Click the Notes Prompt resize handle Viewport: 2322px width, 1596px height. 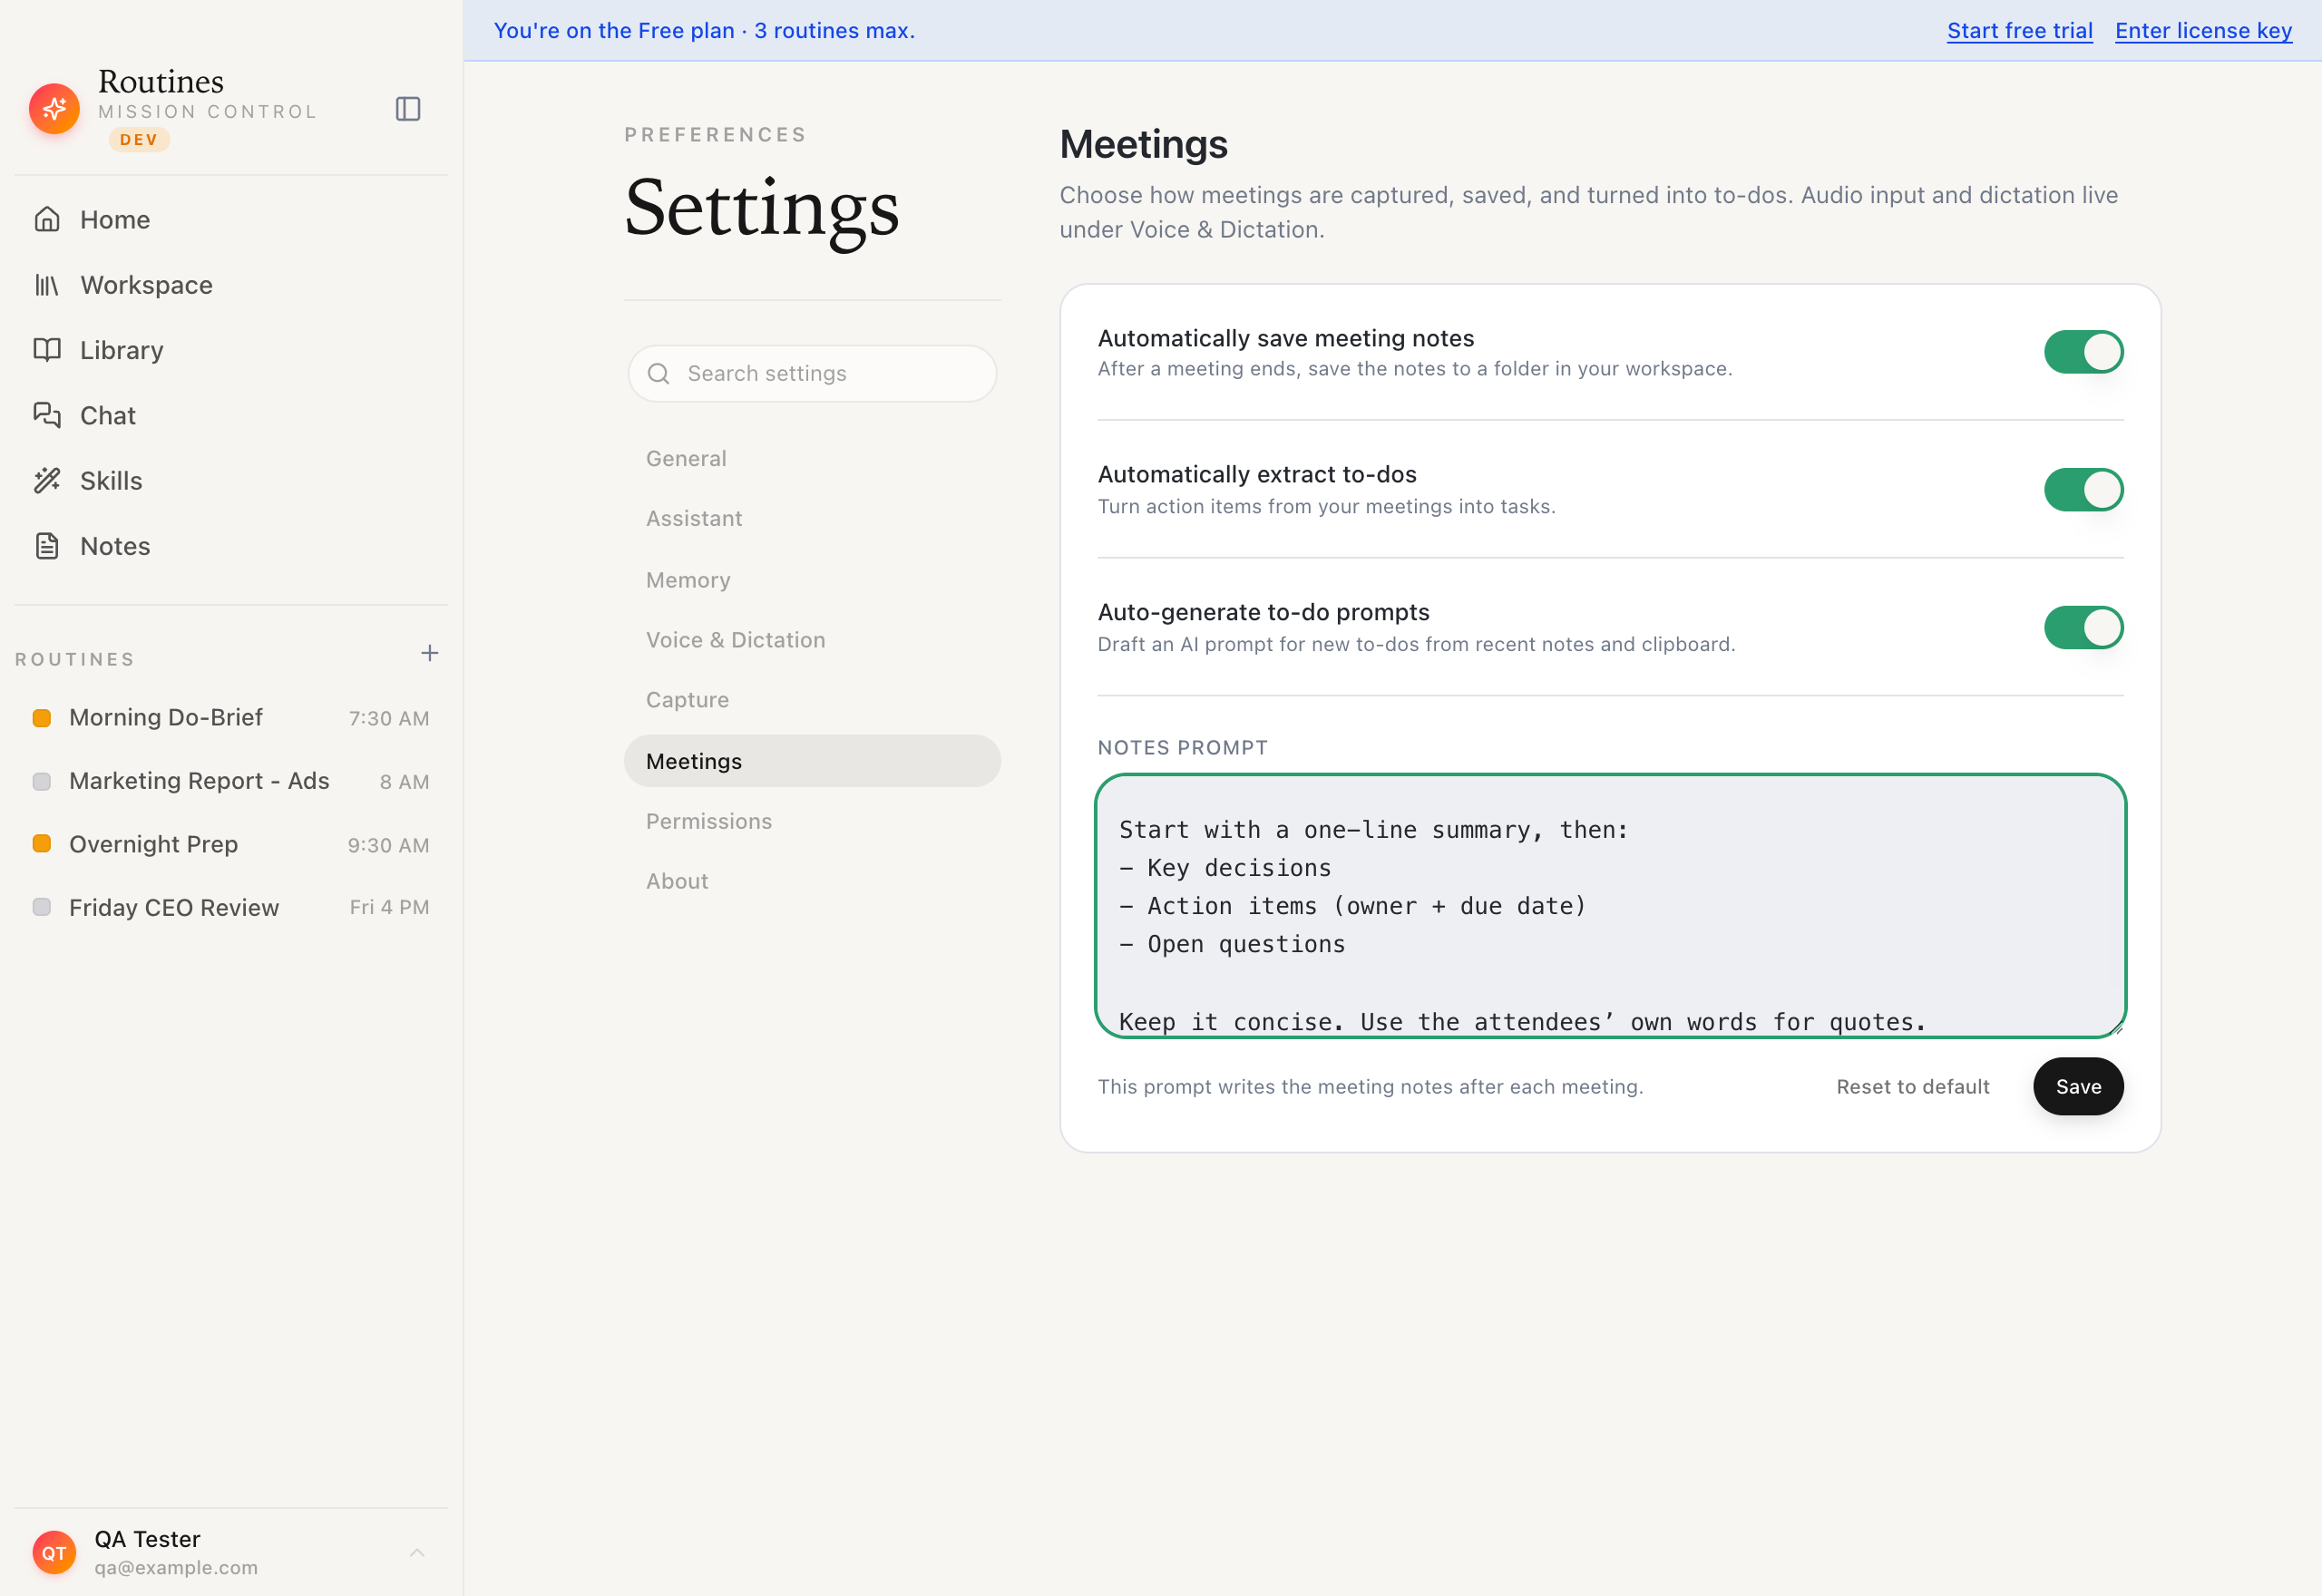(x=2116, y=1029)
